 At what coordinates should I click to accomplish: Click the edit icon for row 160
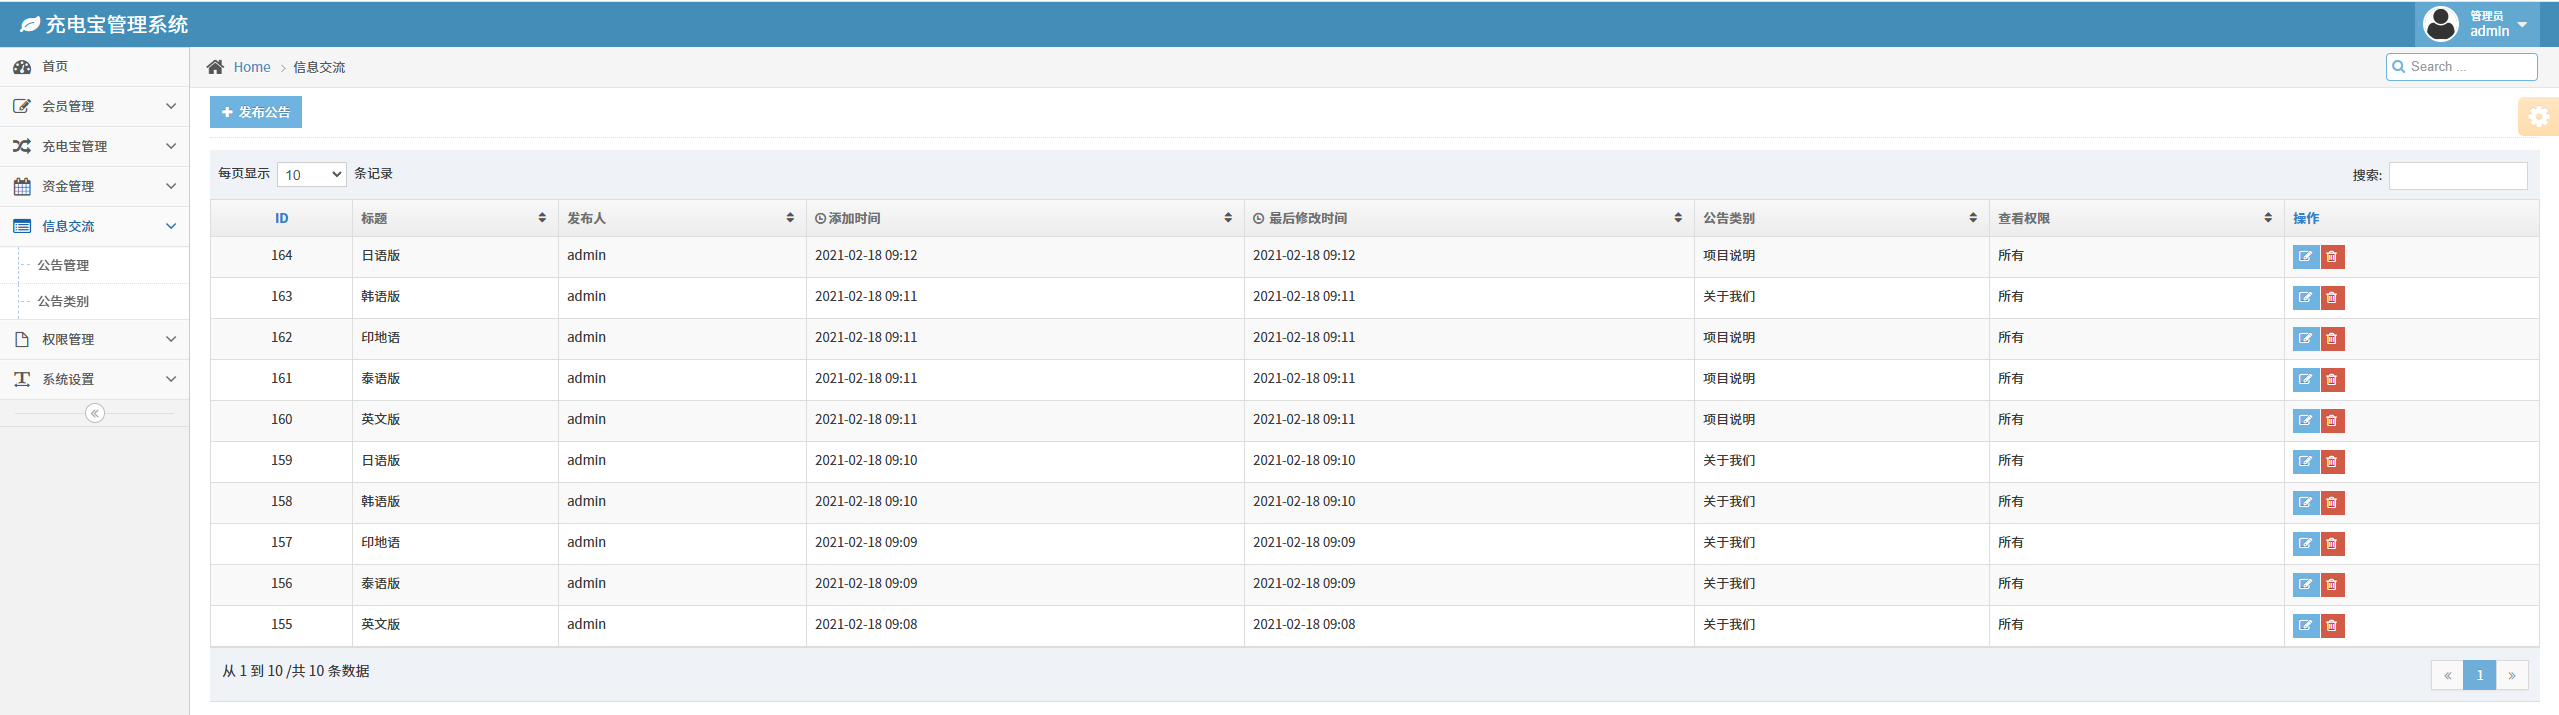pos(2305,421)
